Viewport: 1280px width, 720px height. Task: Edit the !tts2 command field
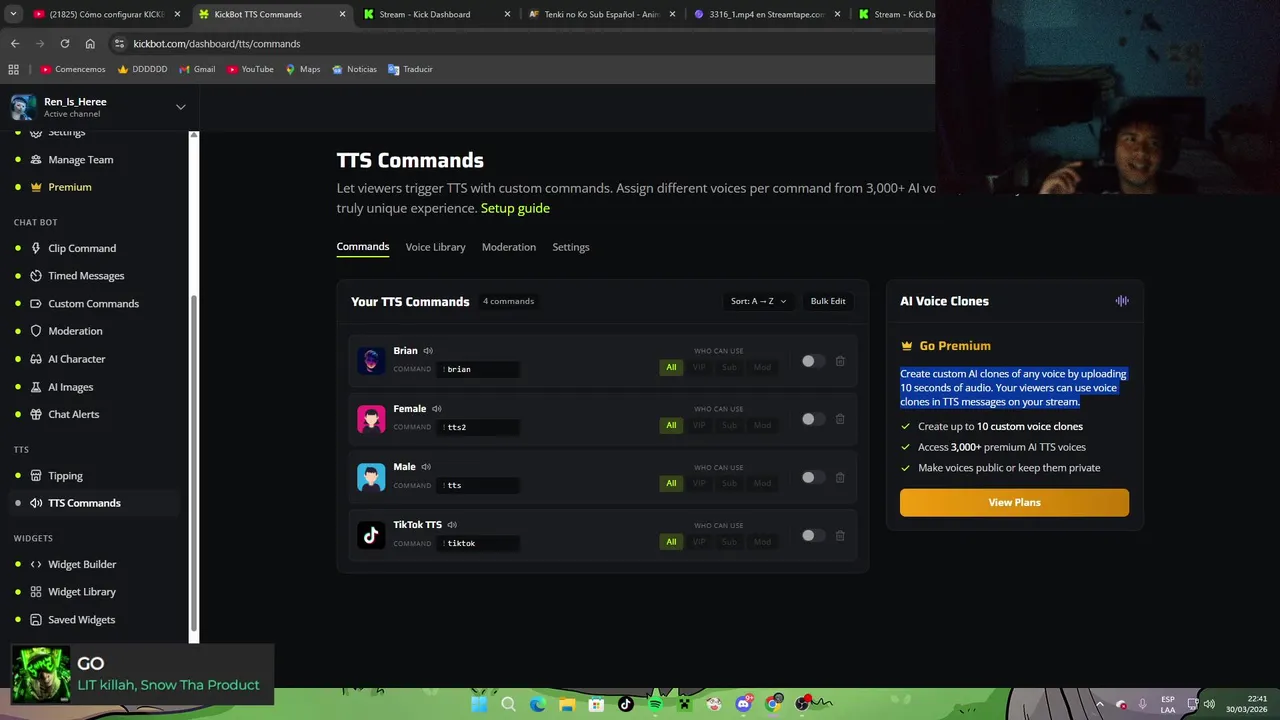tap(479, 427)
